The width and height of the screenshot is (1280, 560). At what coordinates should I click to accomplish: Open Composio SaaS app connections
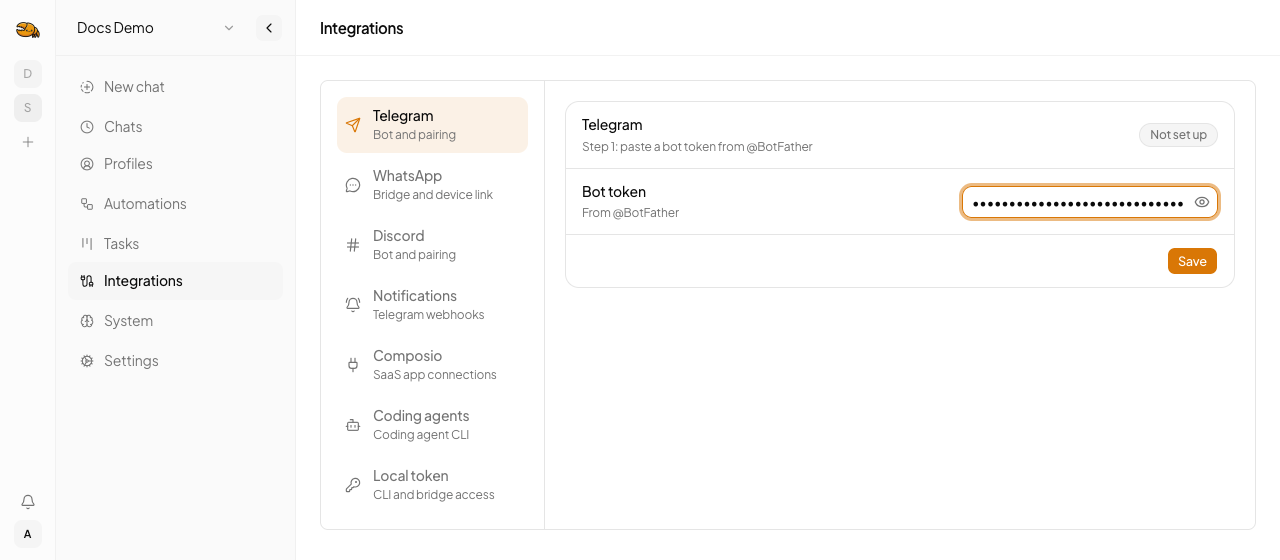(432, 365)
